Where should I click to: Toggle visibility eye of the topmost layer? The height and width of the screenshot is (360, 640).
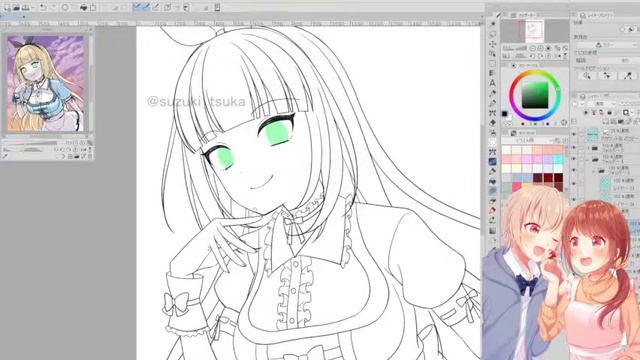tap(574, 134)
